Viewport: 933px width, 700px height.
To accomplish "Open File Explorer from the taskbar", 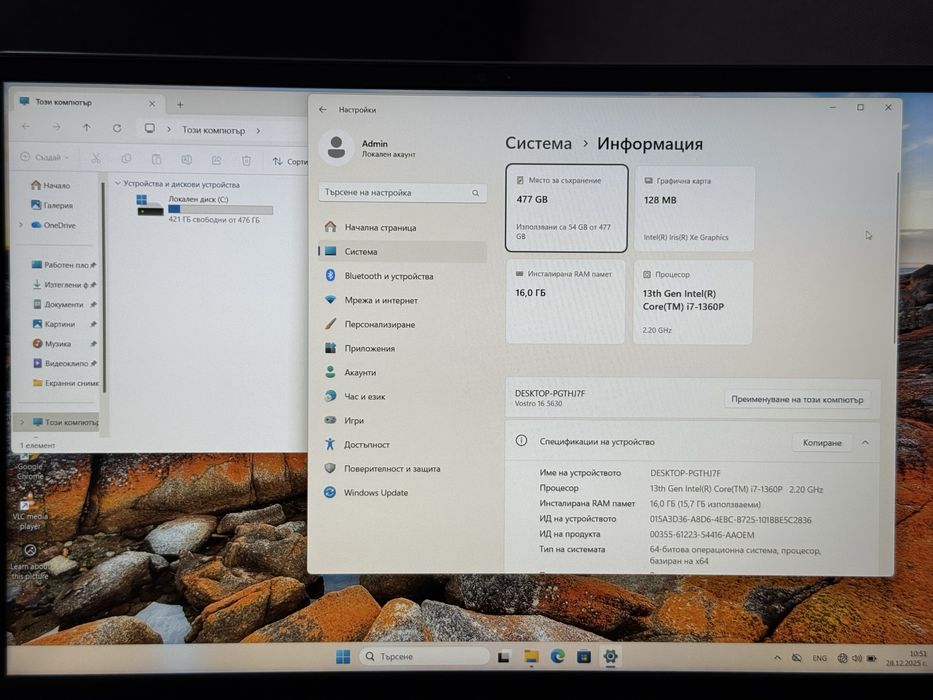I will (531, 657).
